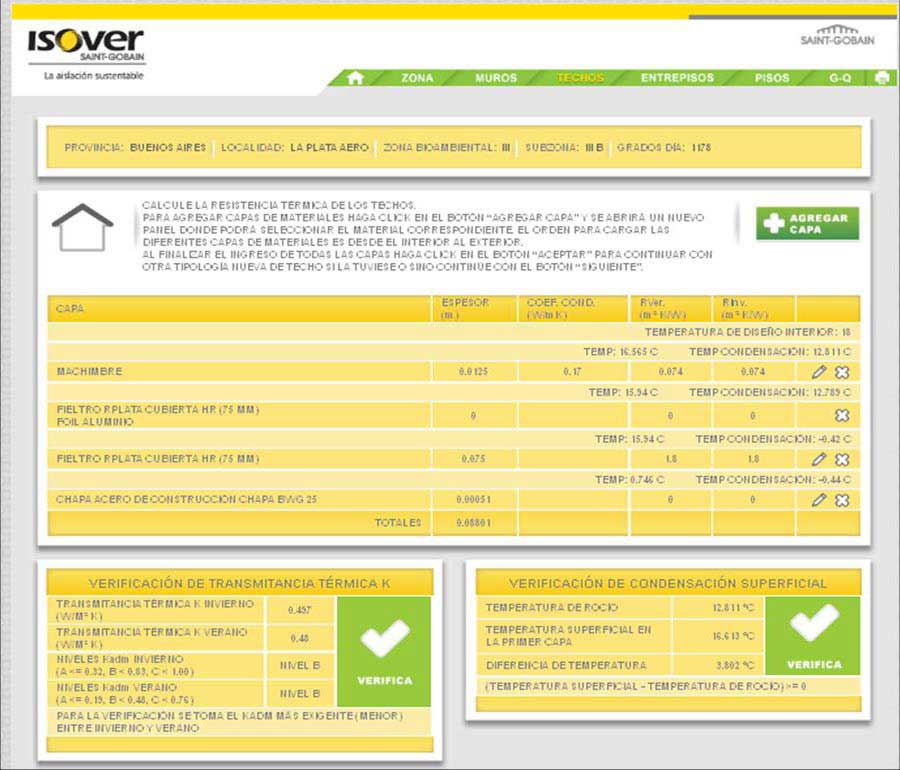
Task: Click the home icon in navigation bar
Action: click(x=354, y=78)
